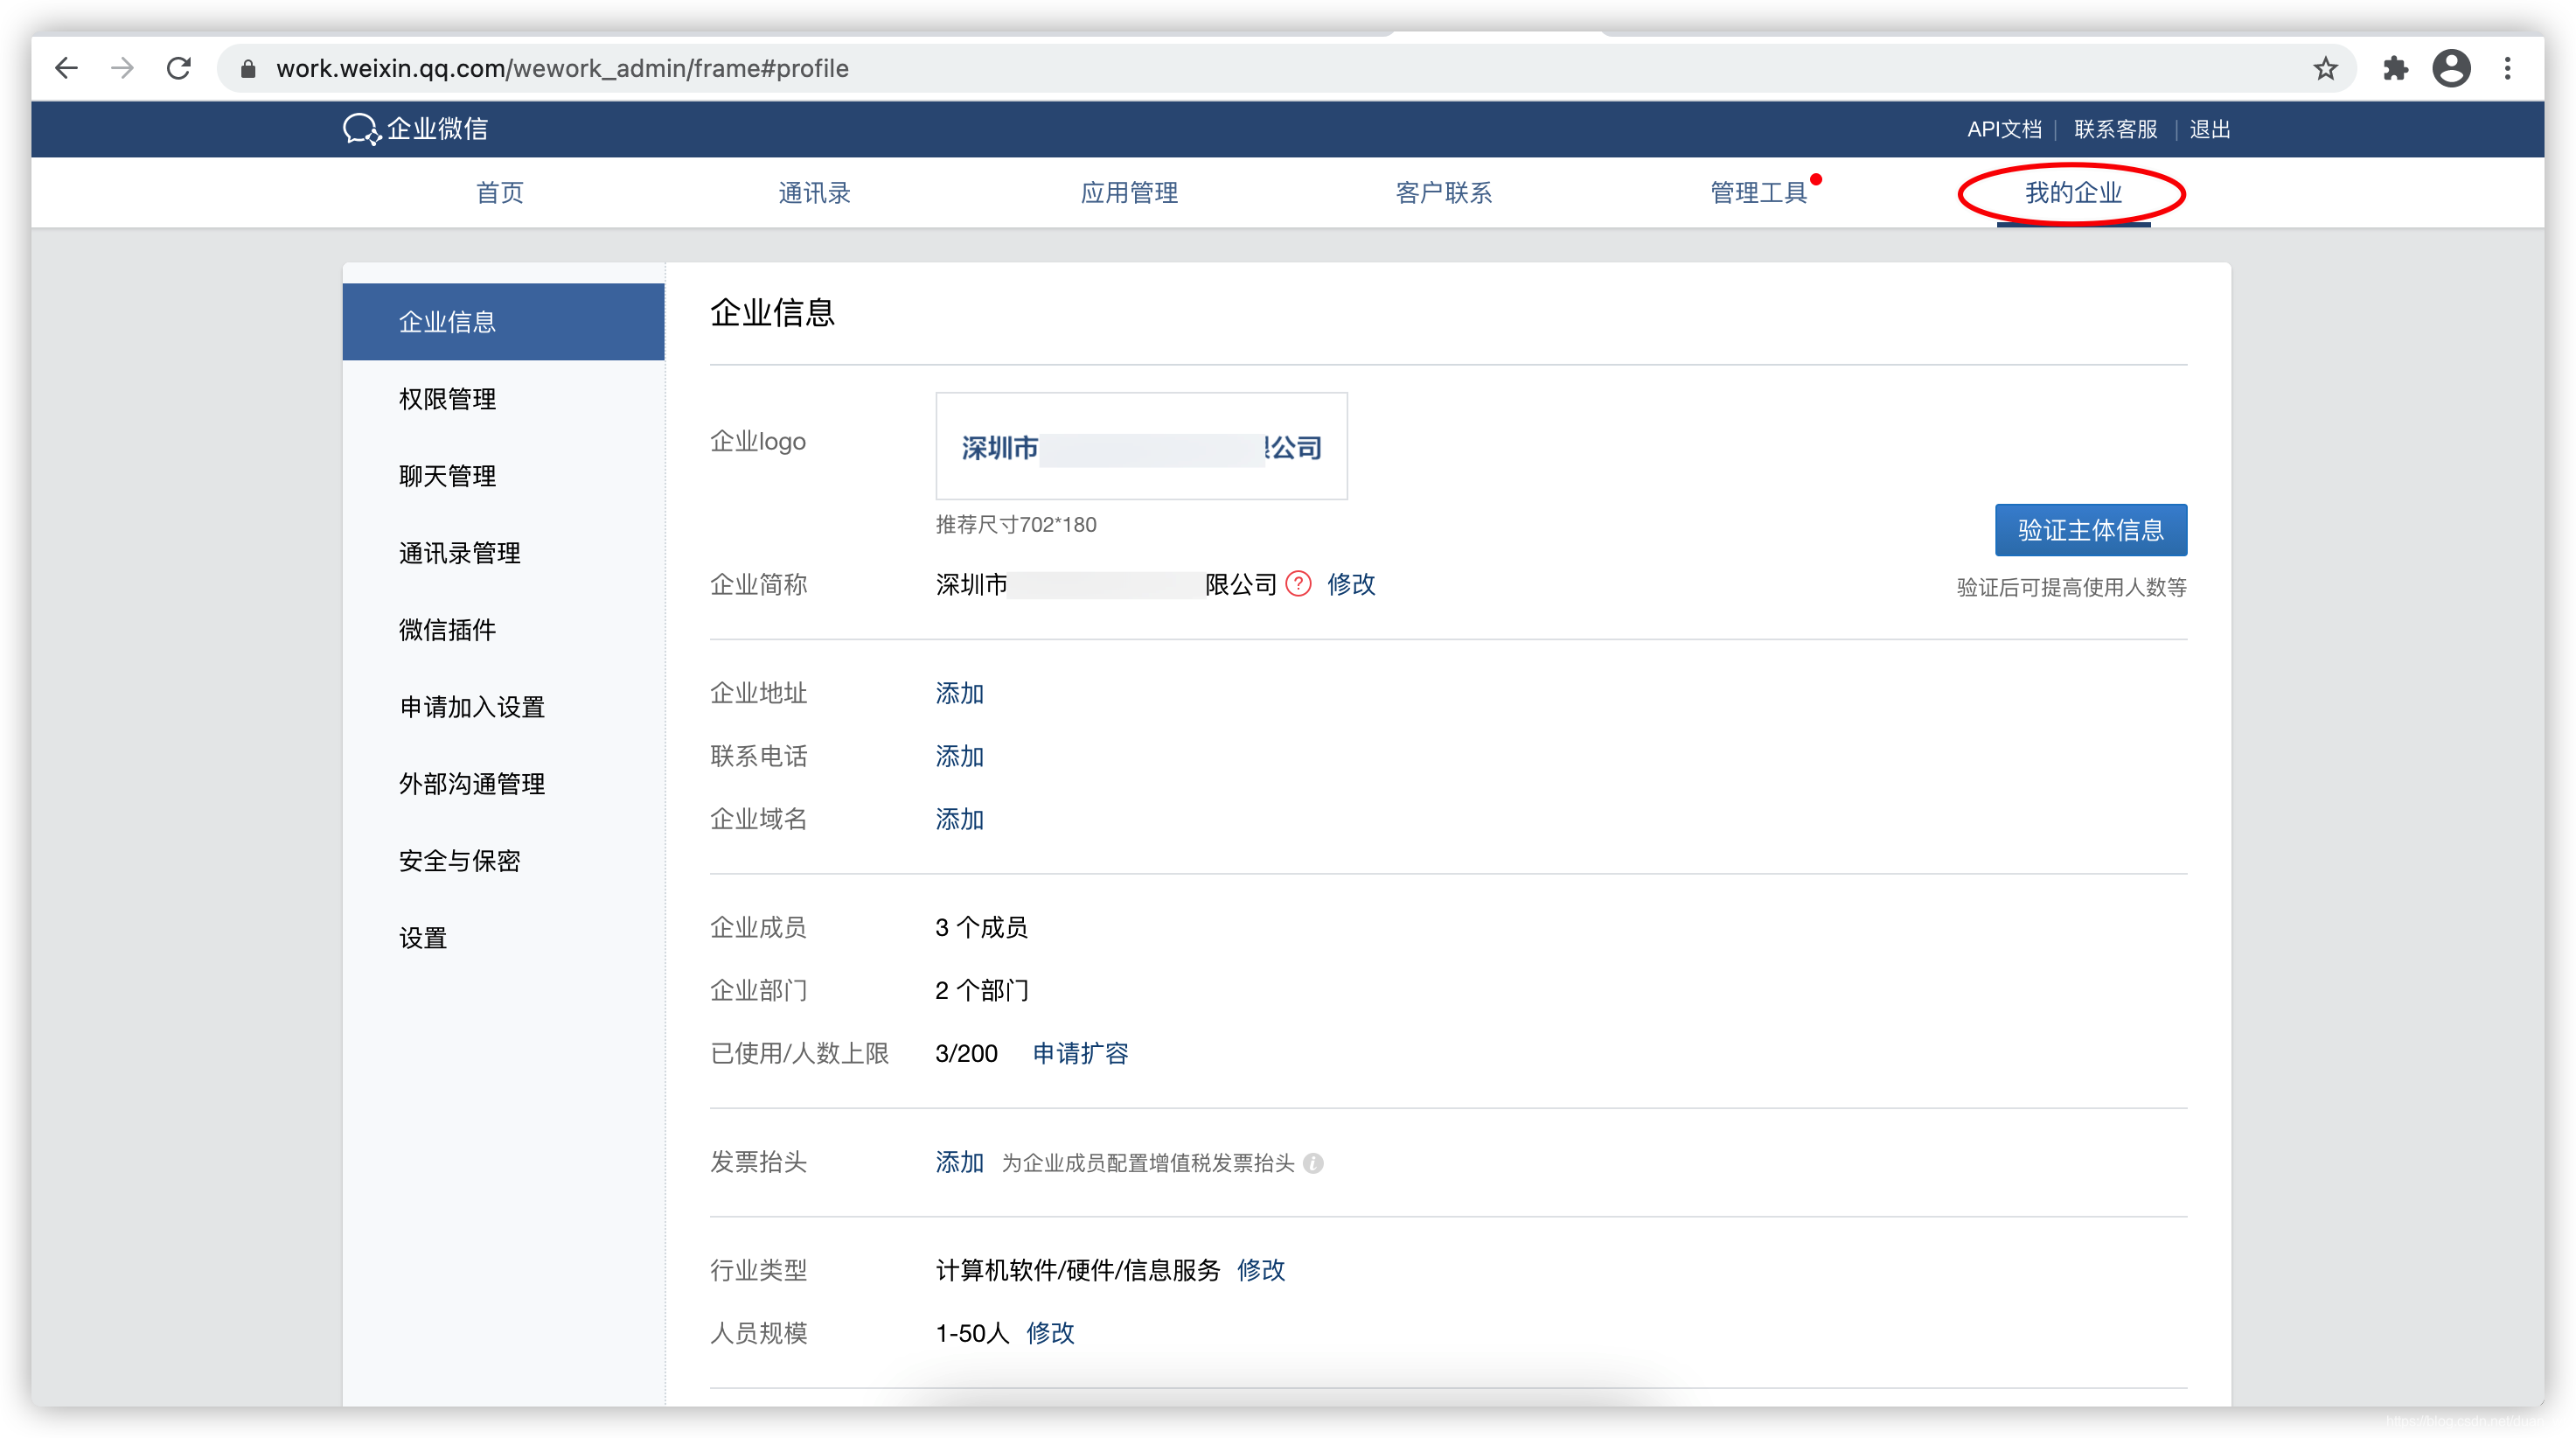Screen dimensions: 2576x1438
Task: Click the 企业微信 logo in header
Action: 415,129
